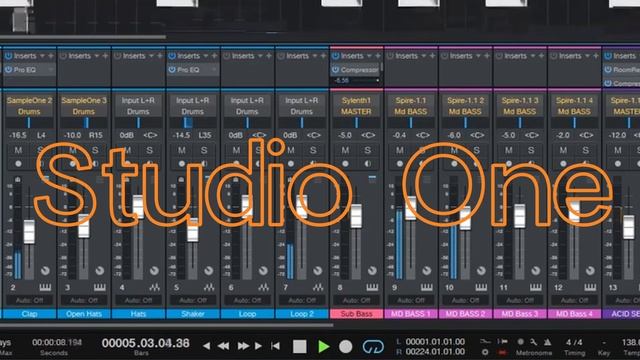Return to zero with the skip-to-start button
The image size is (640, 360).
(276, 346)
